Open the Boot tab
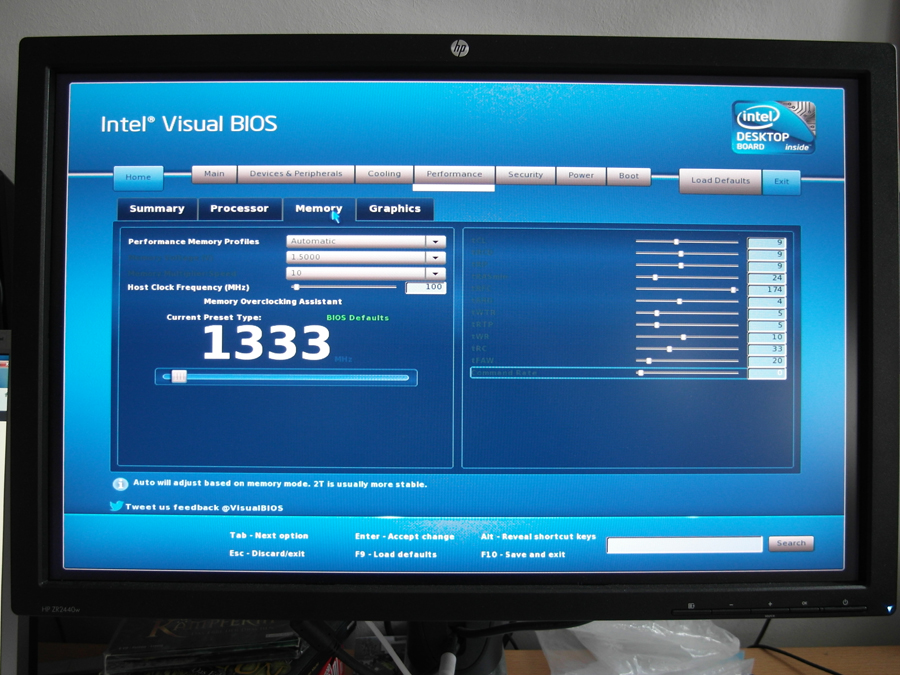The height and width of the screenshot is (675, 900). (x=629, y=176)
